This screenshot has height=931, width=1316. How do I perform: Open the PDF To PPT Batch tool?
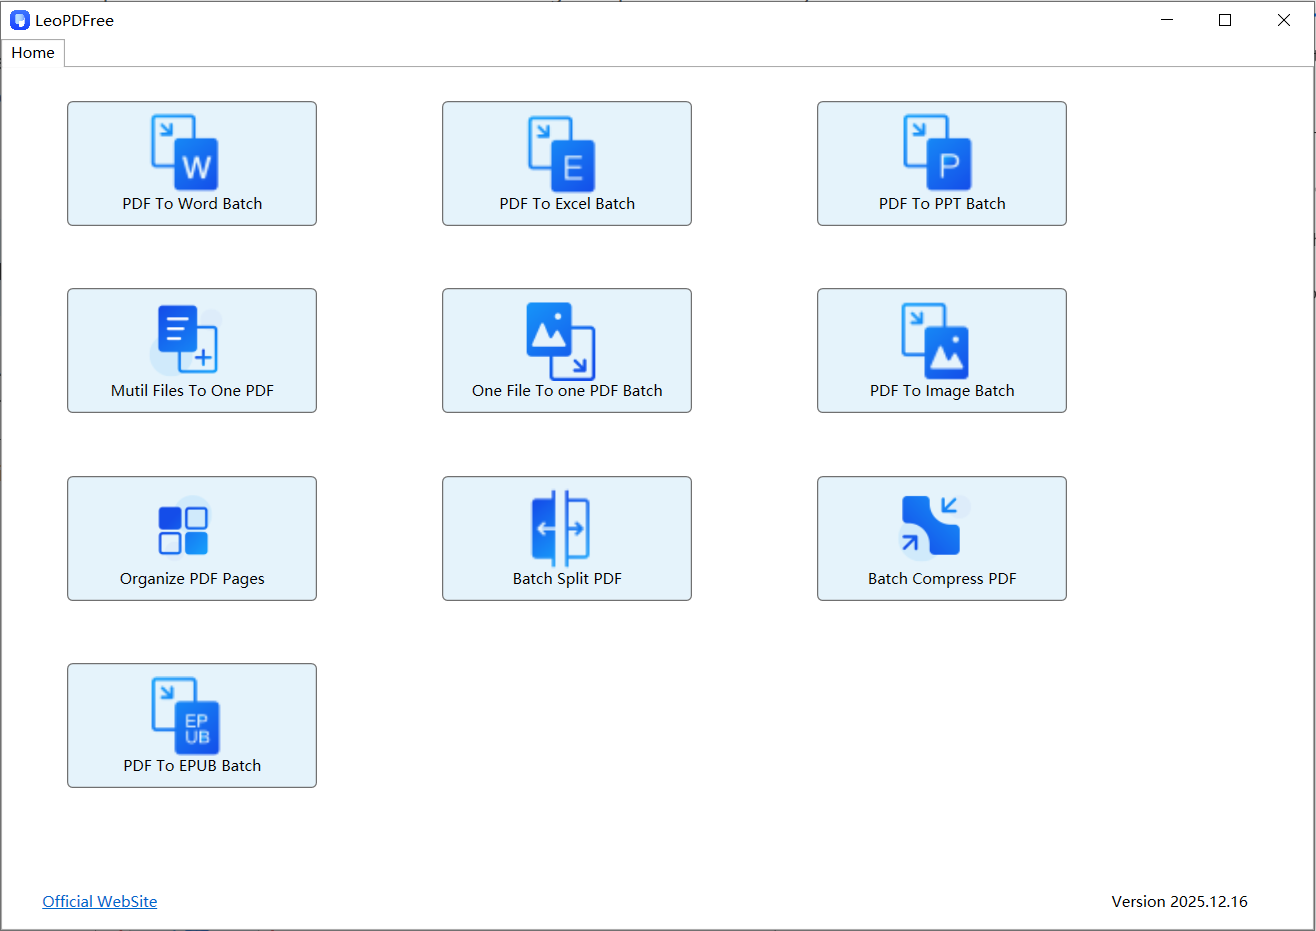coord(941,163)
